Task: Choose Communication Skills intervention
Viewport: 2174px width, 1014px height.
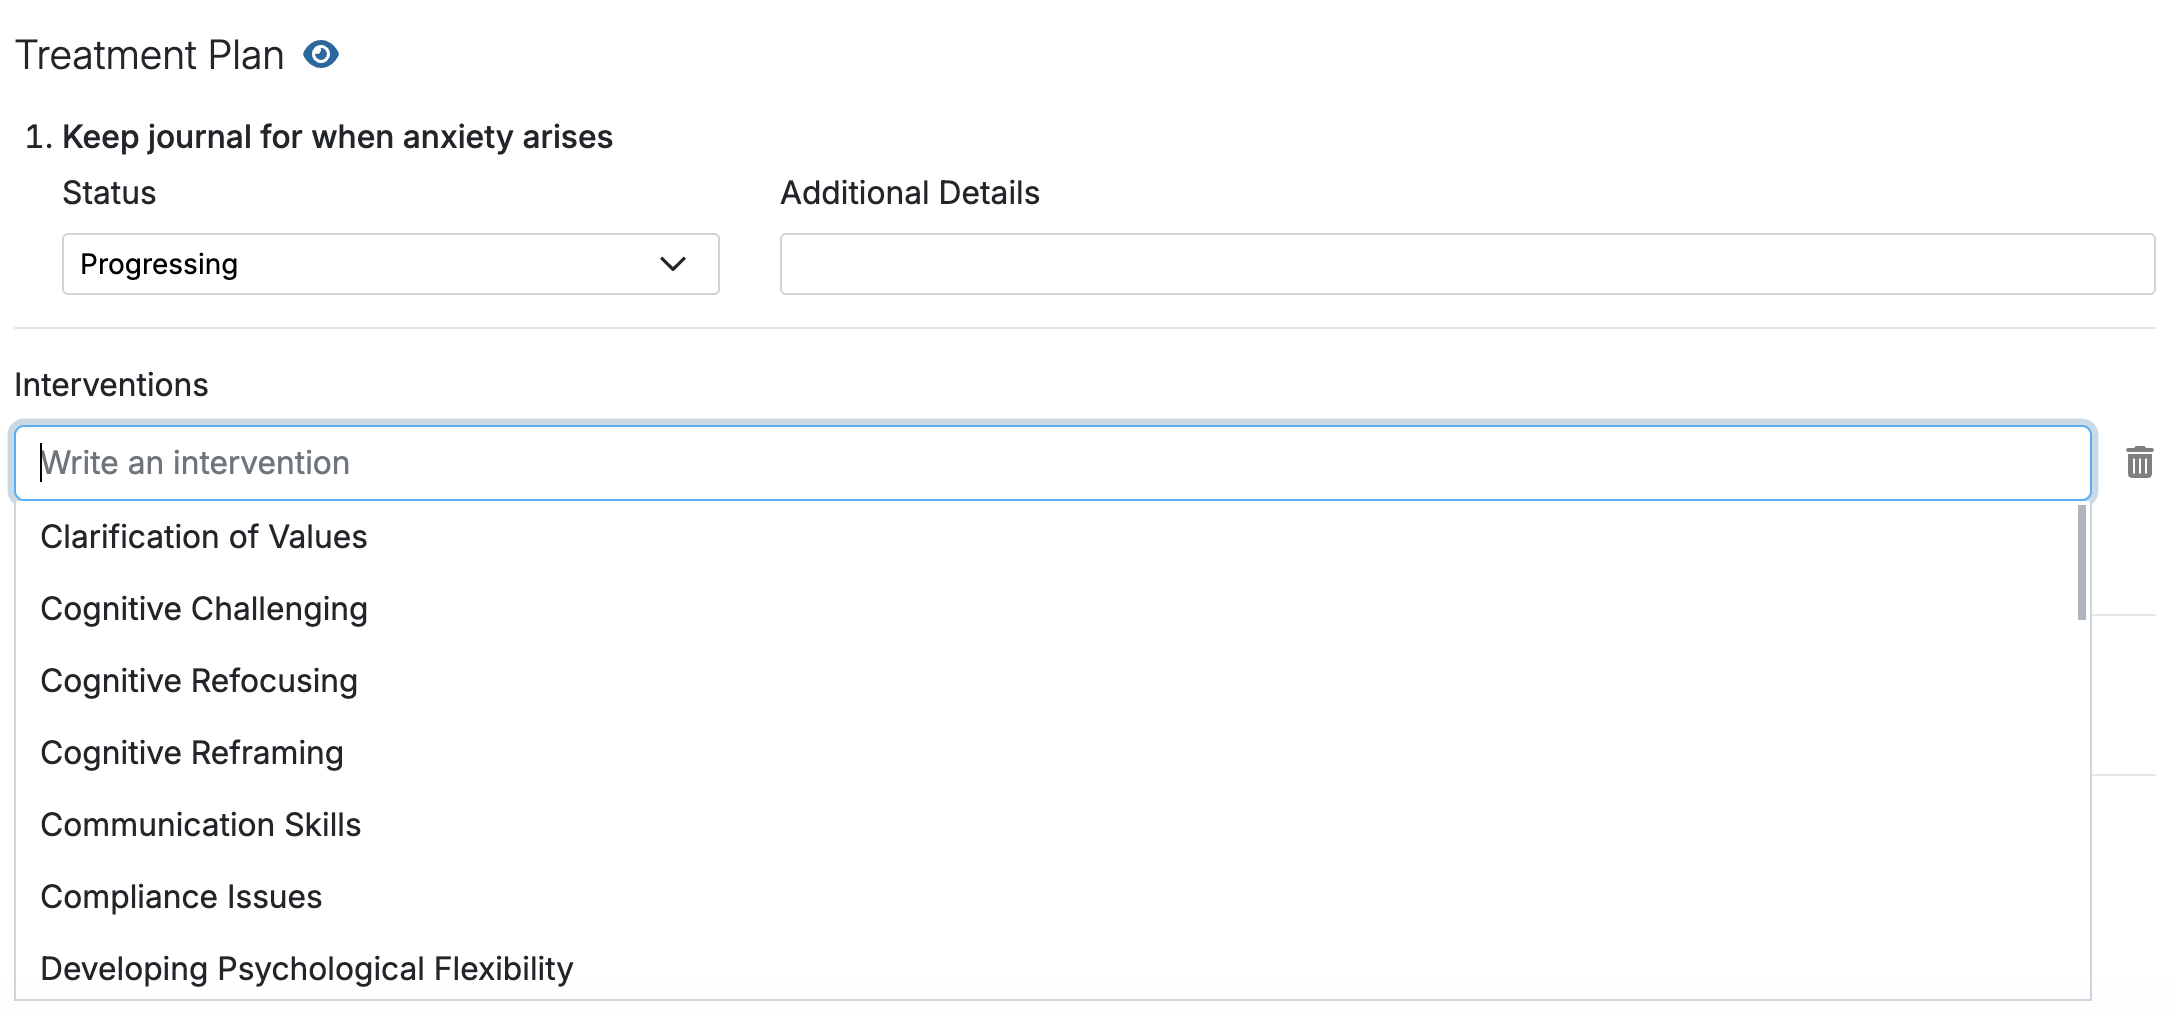Action: [x=201, y=825]
